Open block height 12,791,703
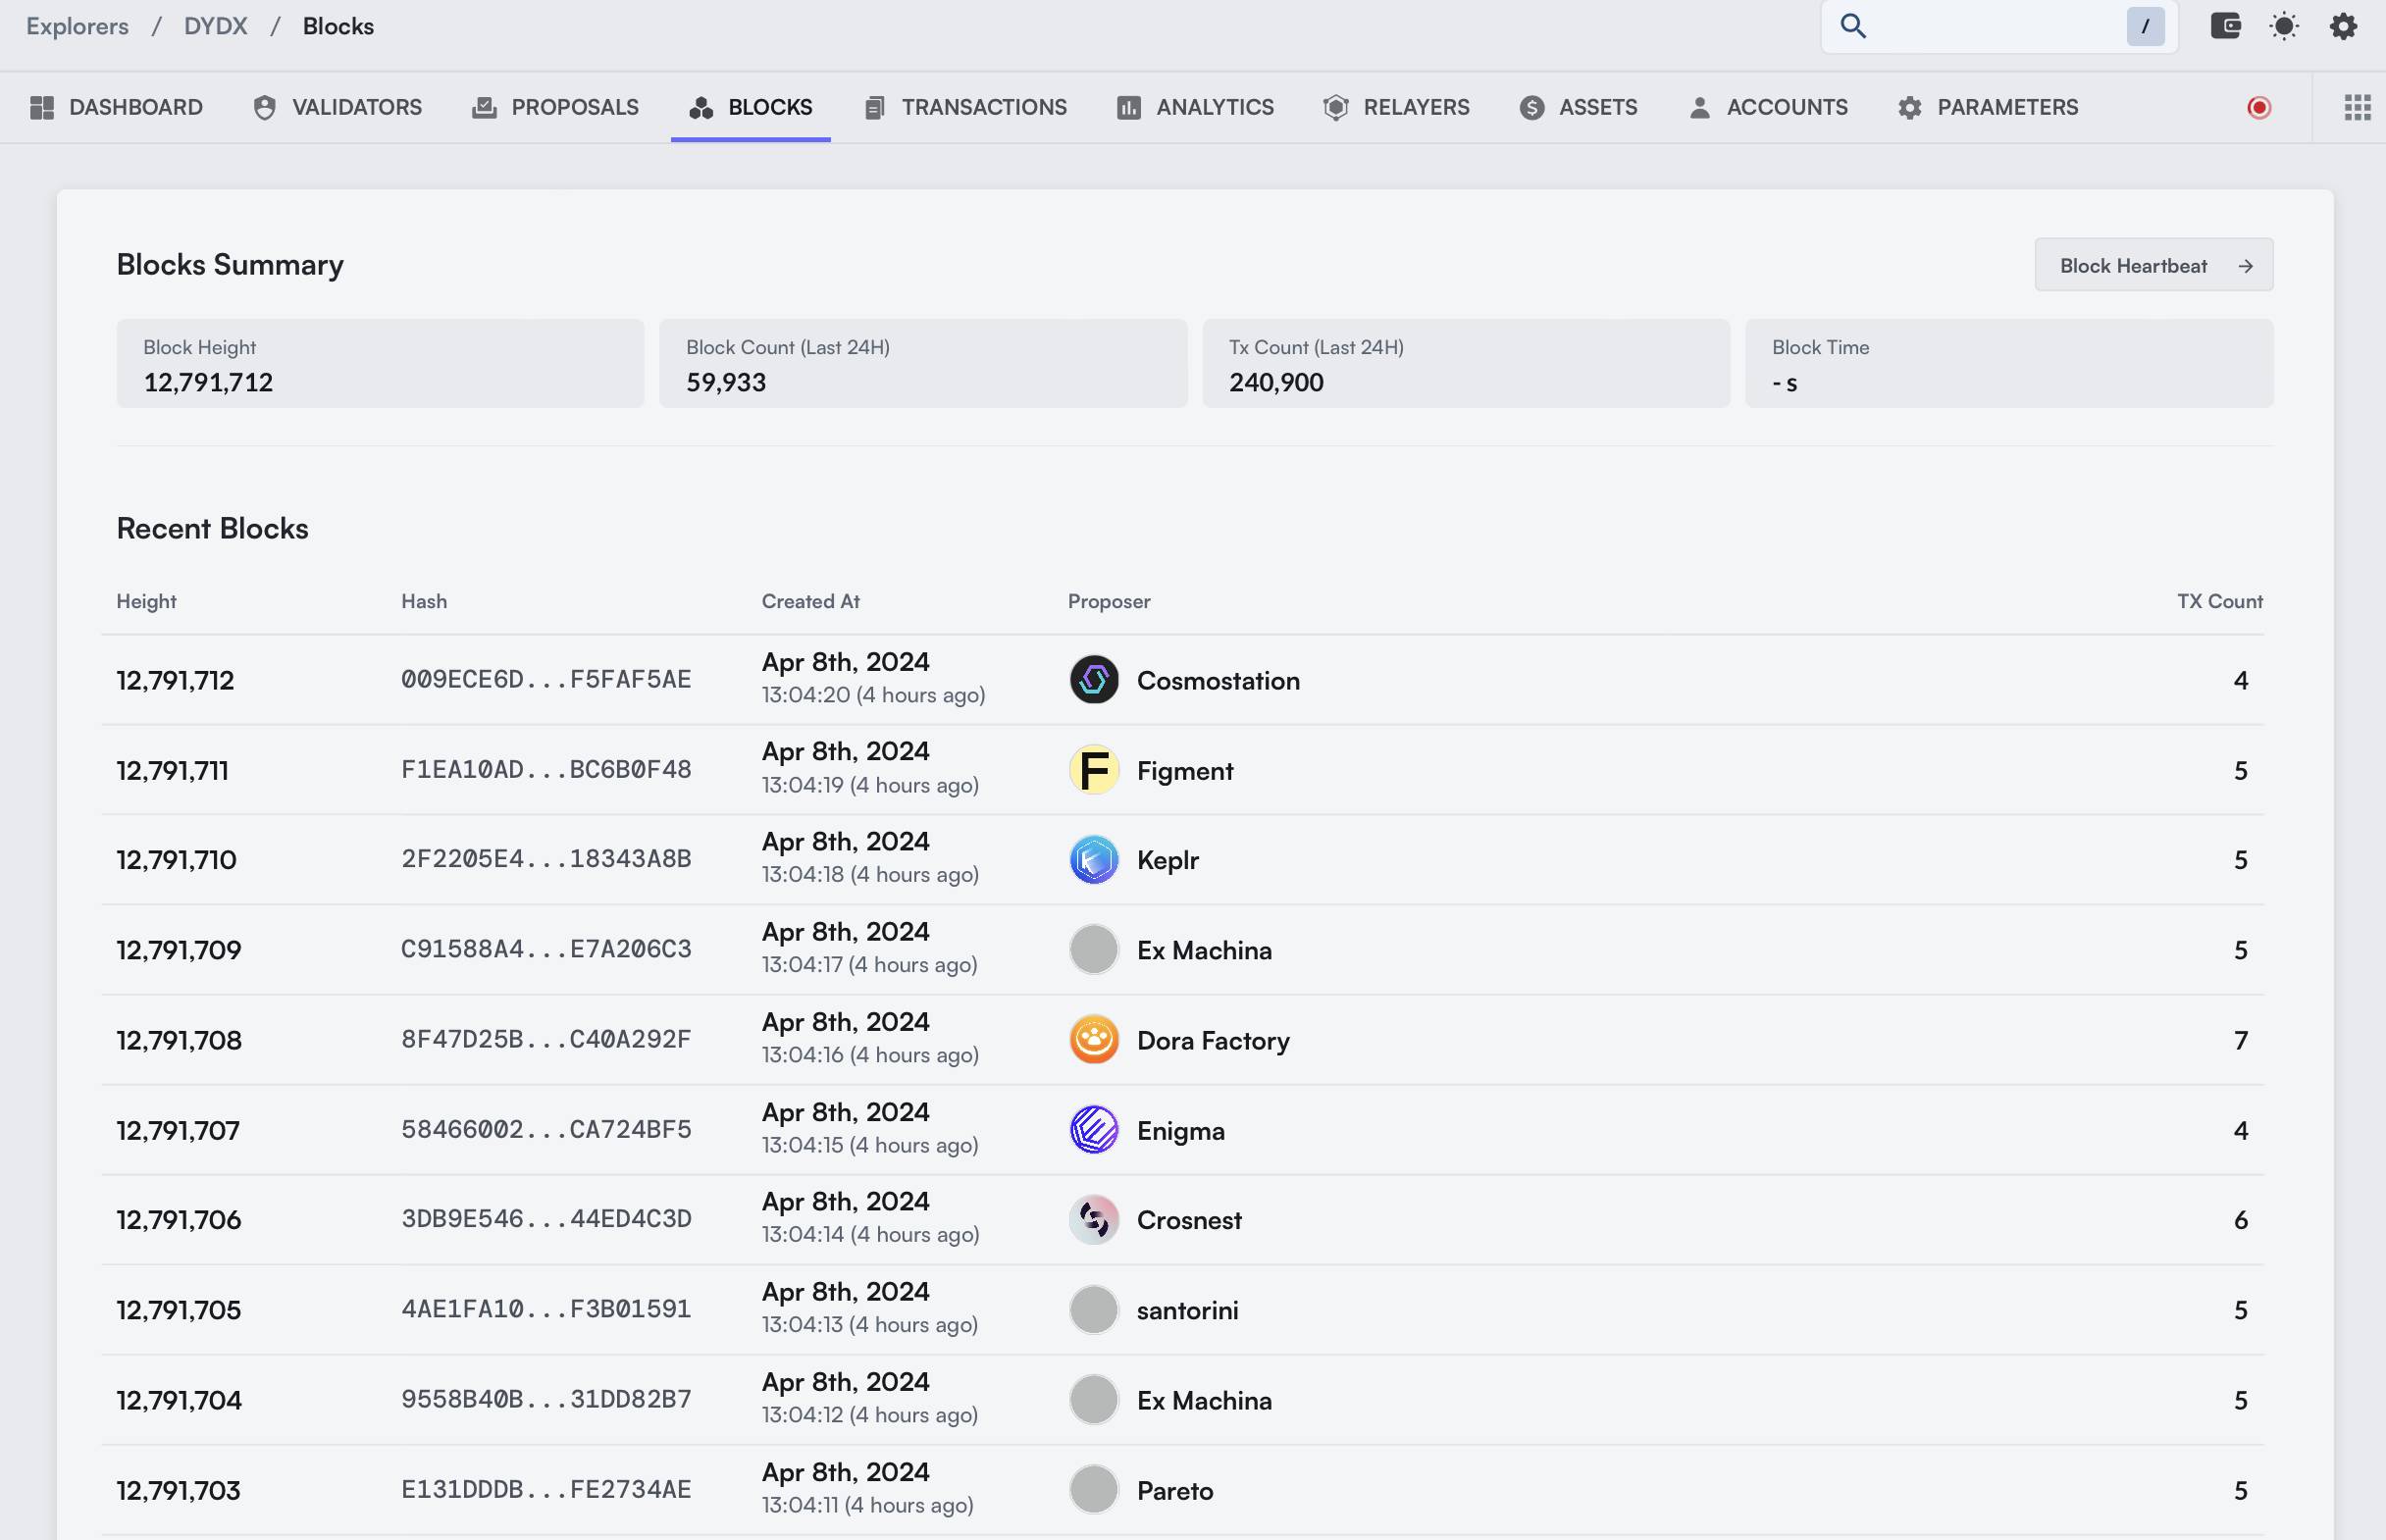The height and width of the screenshot is (1540, 2386). pos(178,1490)
